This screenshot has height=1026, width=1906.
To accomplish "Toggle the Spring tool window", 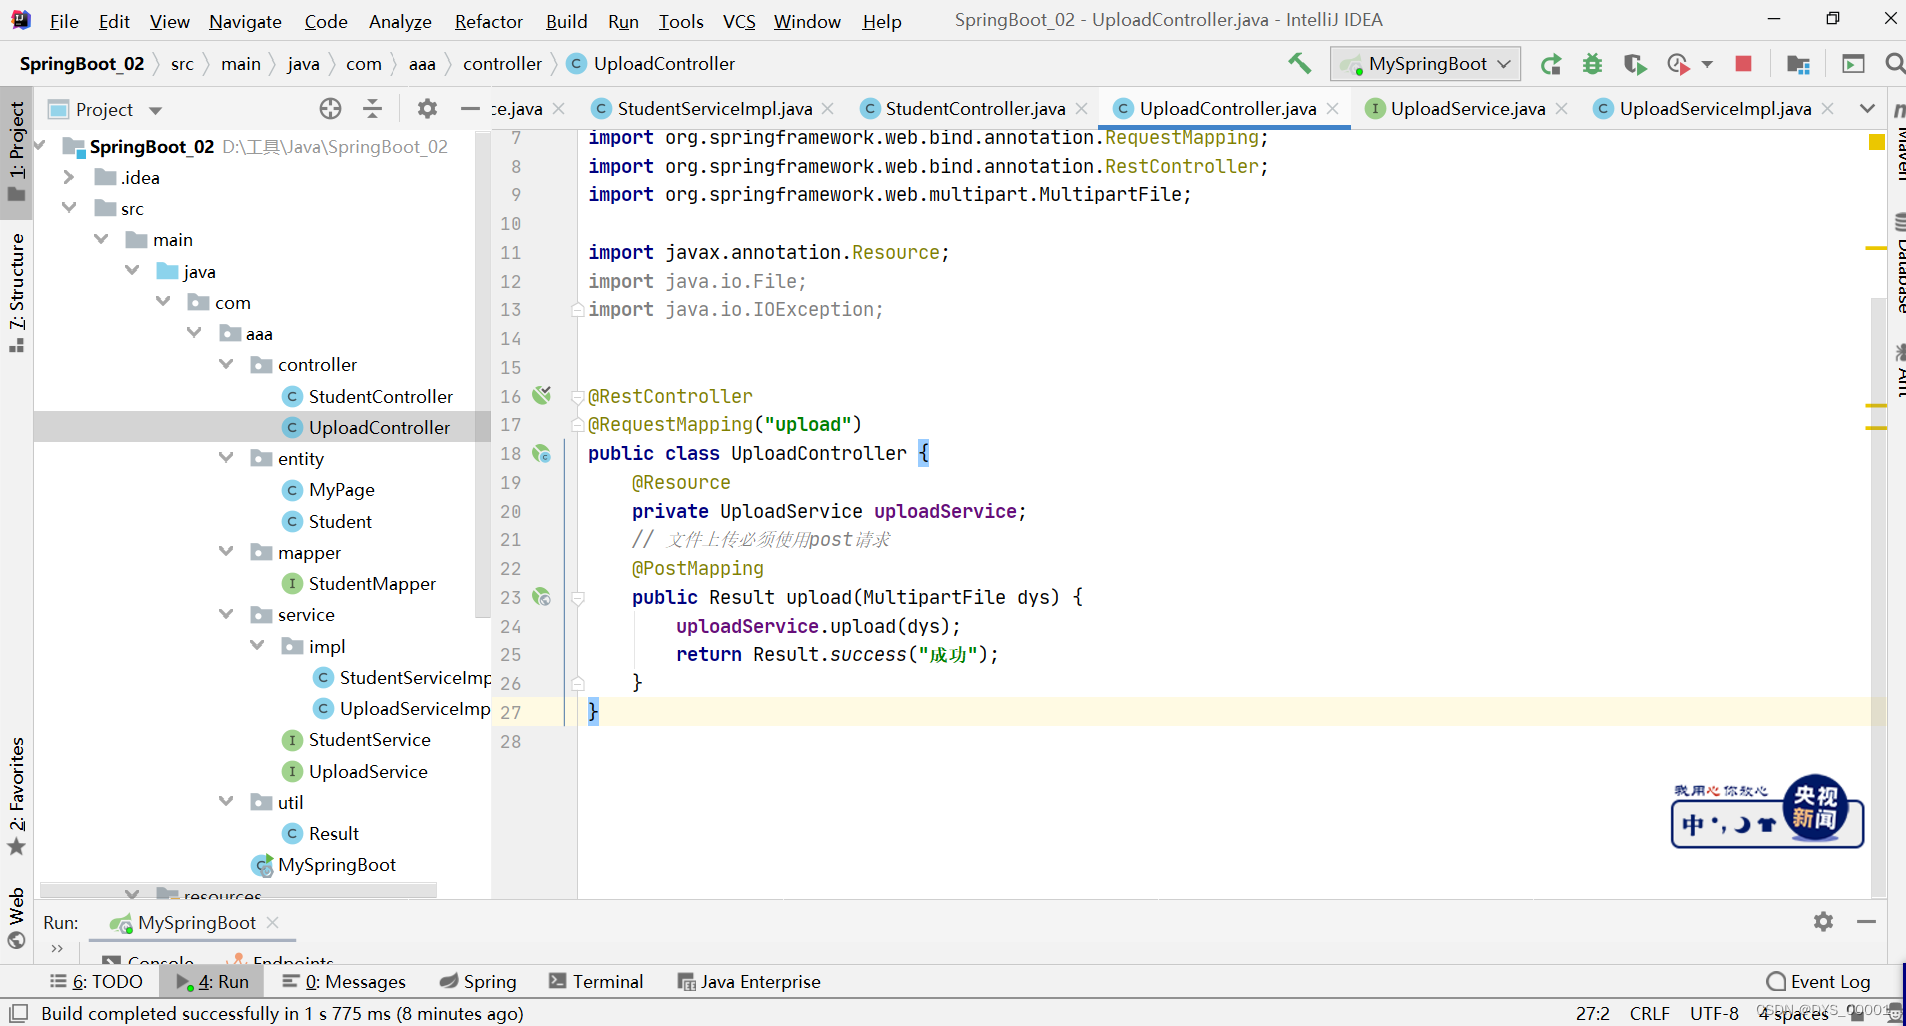I will click(478, 981).
